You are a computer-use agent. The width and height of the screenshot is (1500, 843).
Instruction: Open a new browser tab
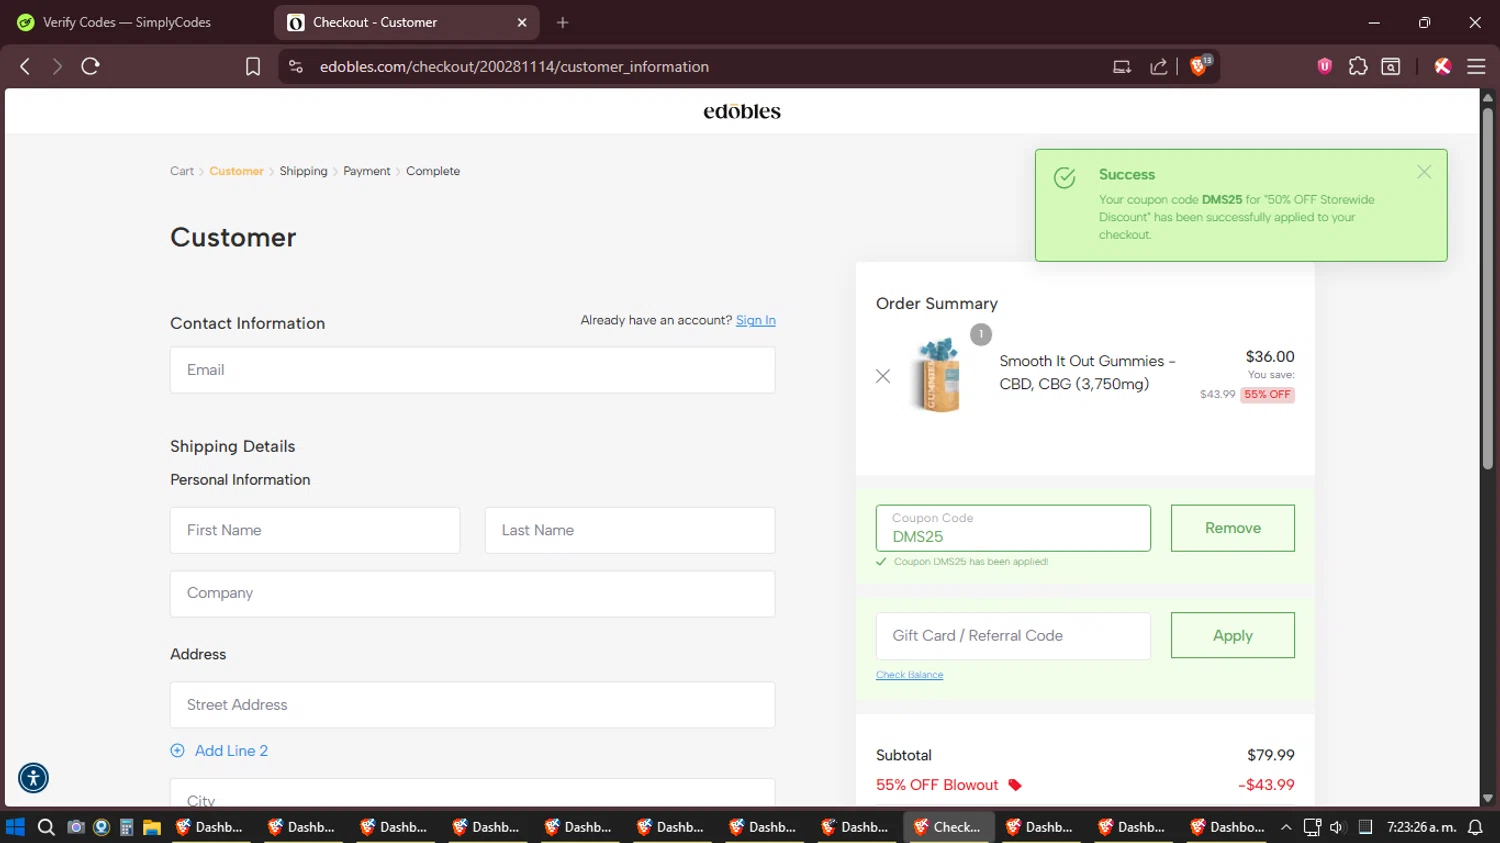pos(563,22)
